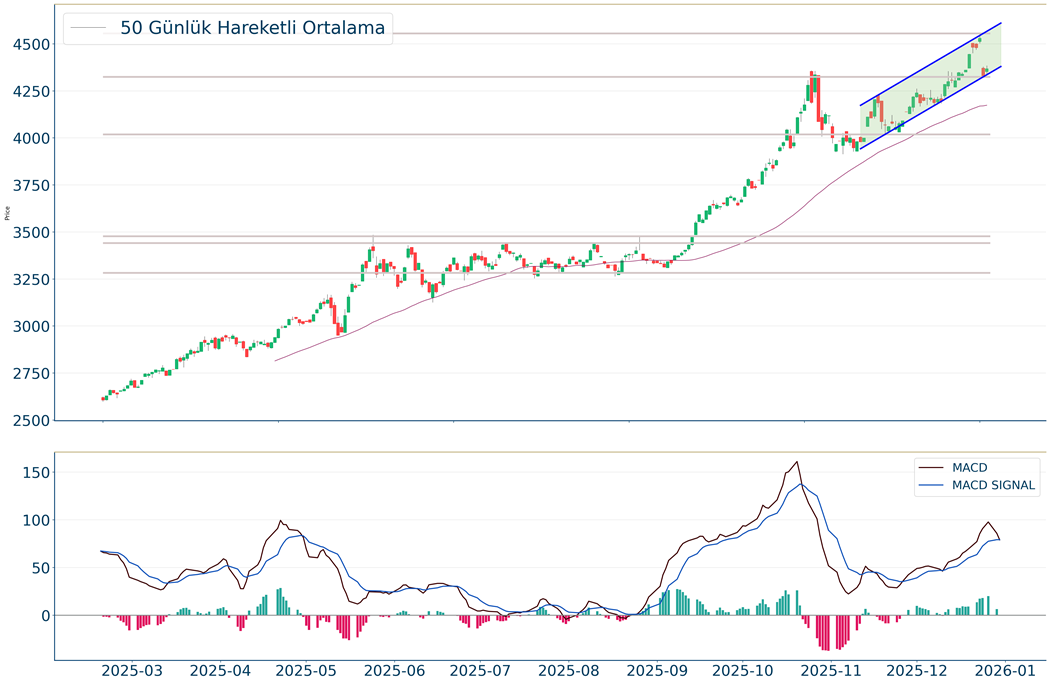Image resolution: width=1050 pixels, height=683 pixels.
Task: Click the blue MACD SIGNAL legend line sample
Action: pos(932,486)
